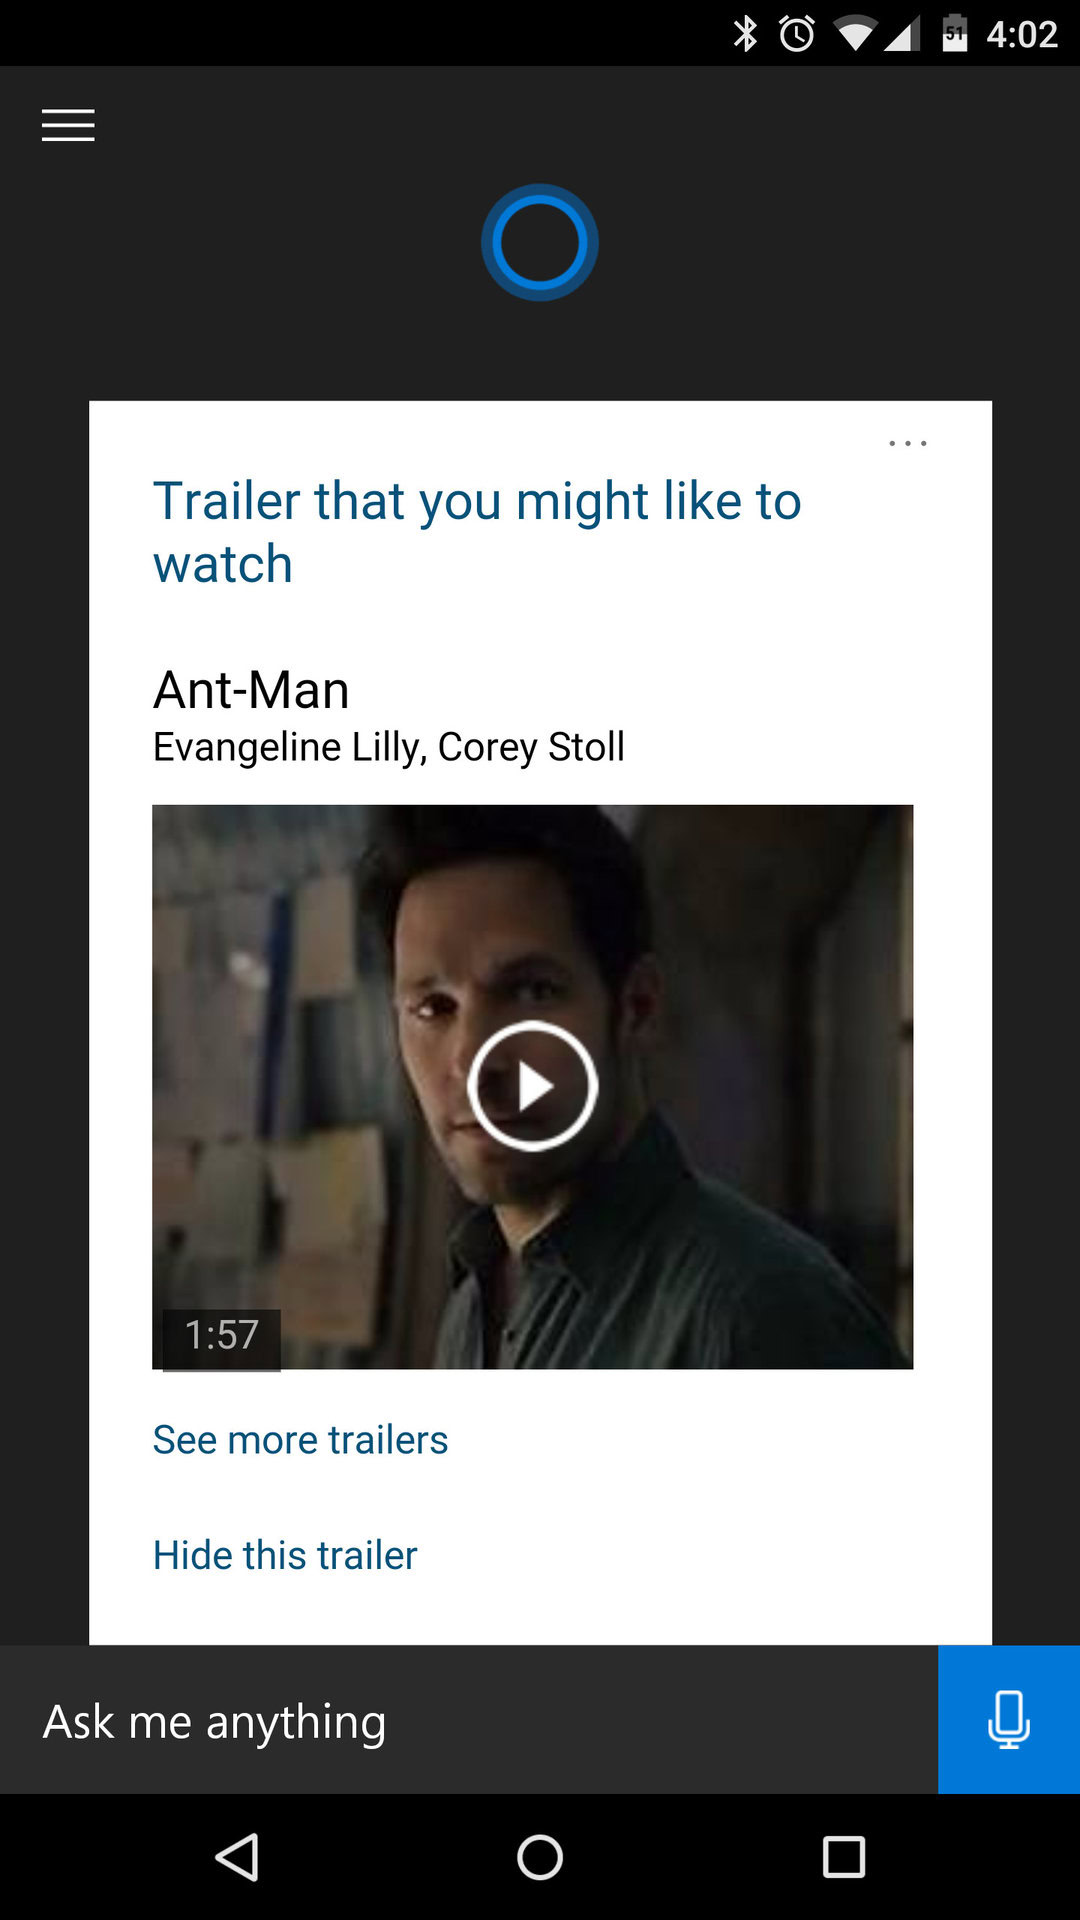Tap the Cortana circle logo
This screenshot has height=1920, width=1080.
click(540, 242)
